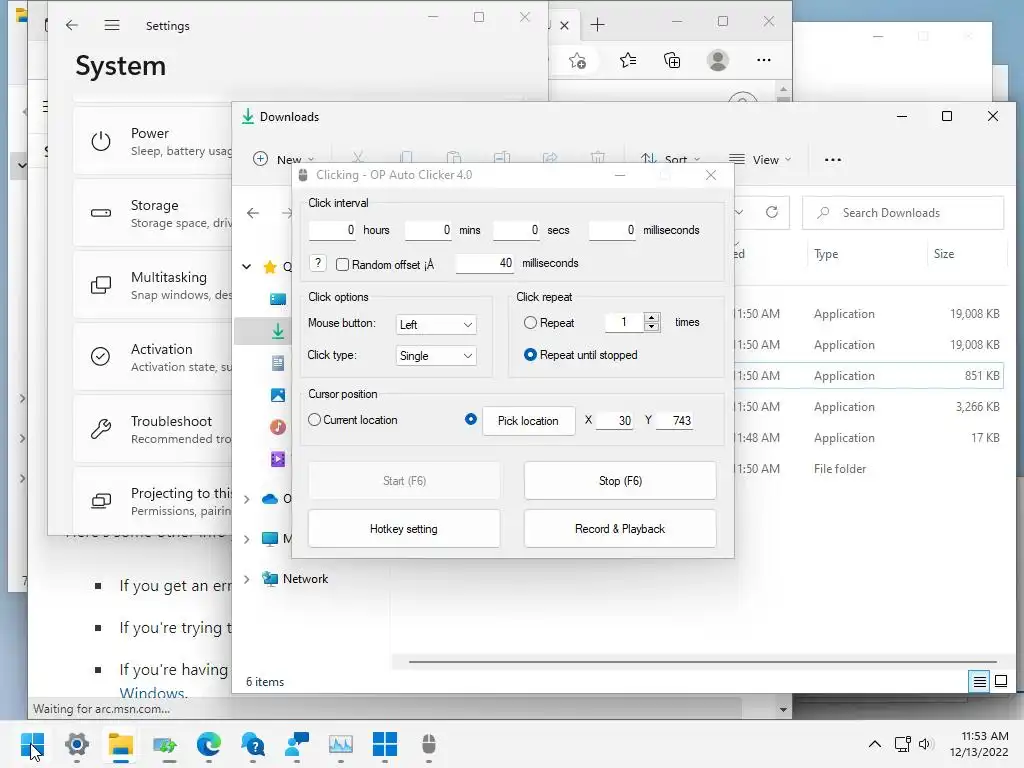Open the Mouse button dropdown
This screenshot has width=1024, height=768.
tap(436, 325)
